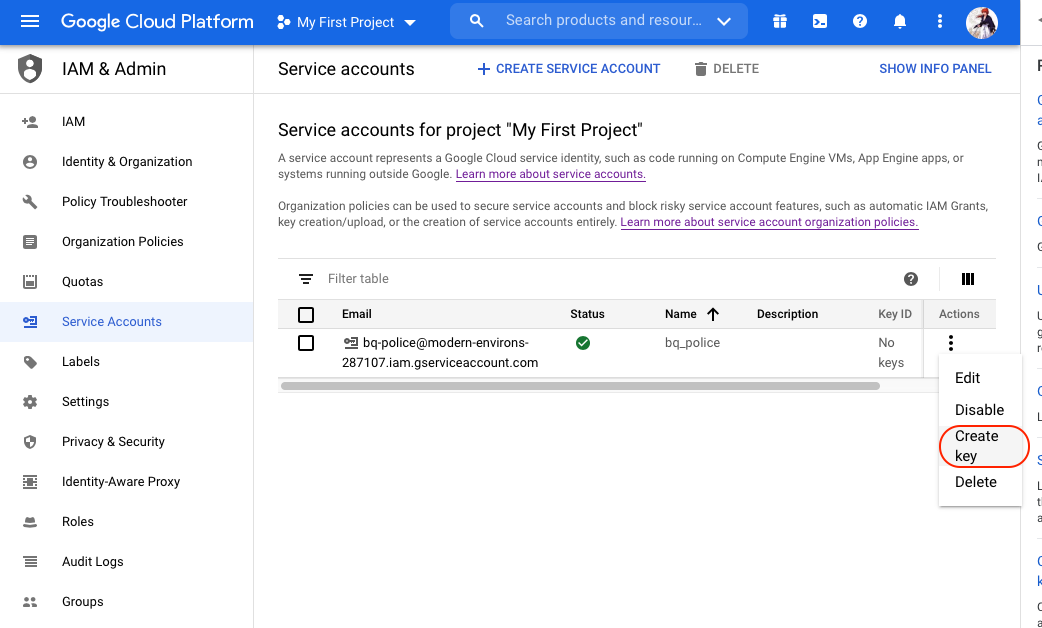Click the Filter table input field

coord(600,279)
